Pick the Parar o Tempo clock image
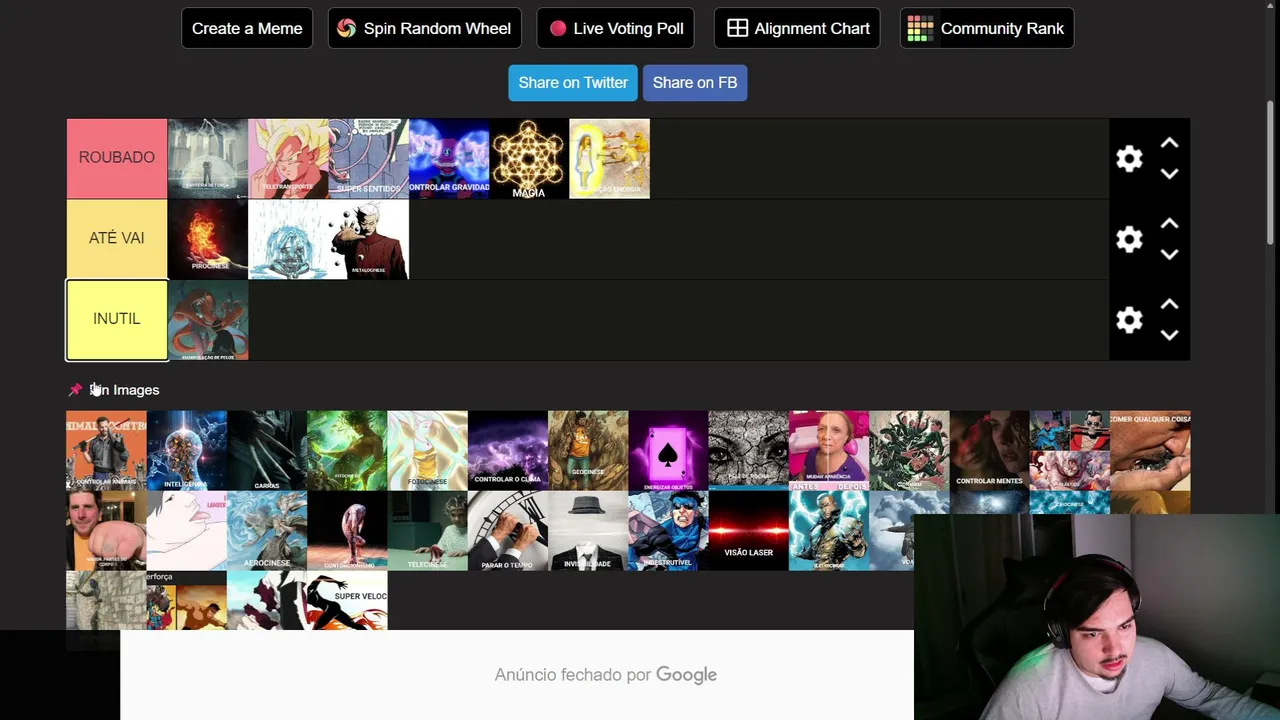Viewport: 1280px width, 720px height. click(508, 531)
